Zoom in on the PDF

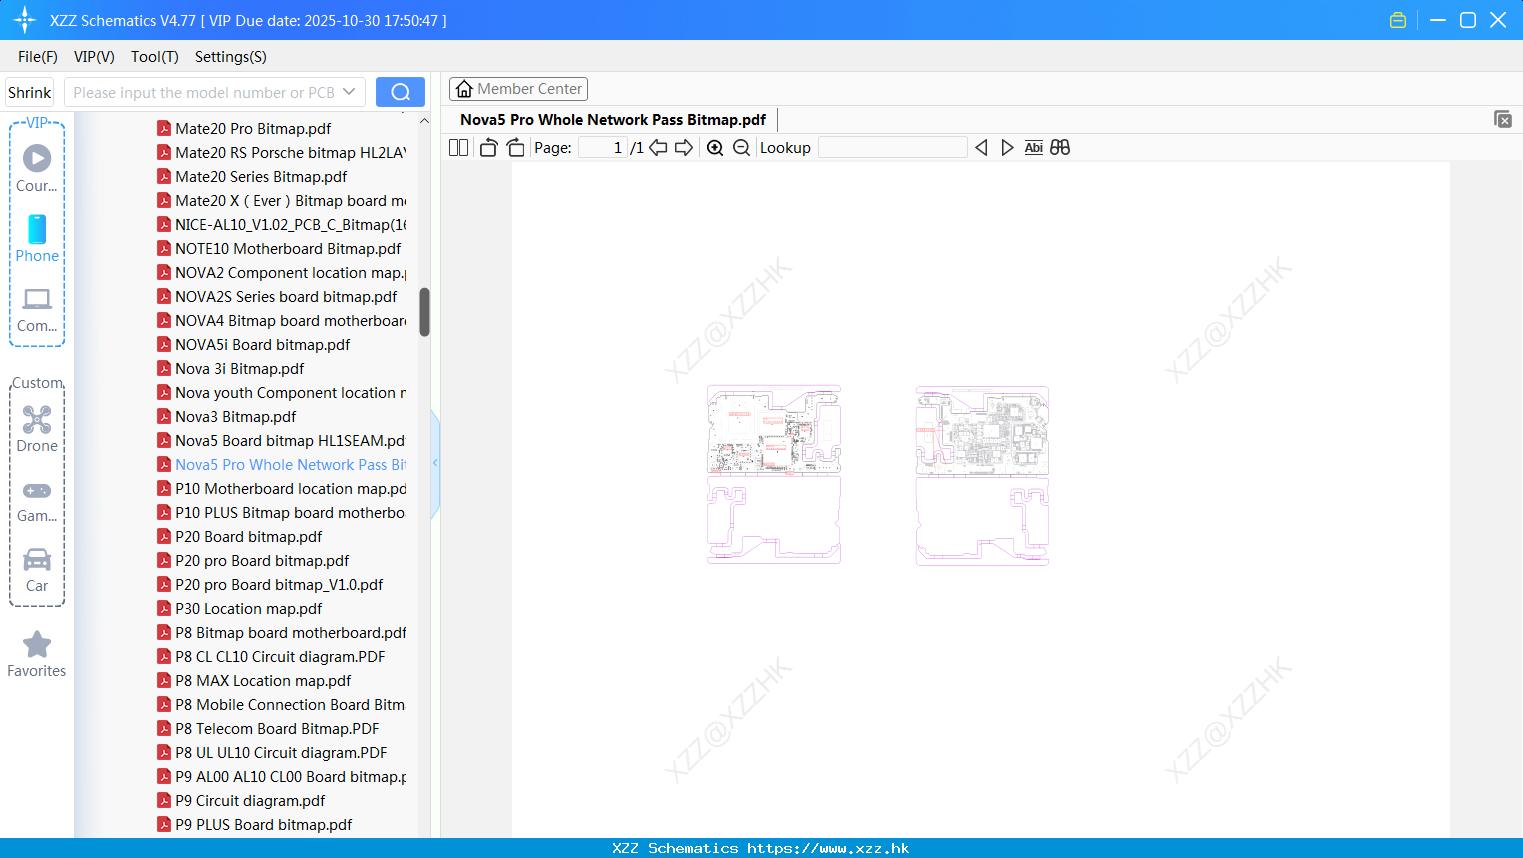(x=715, y=147)
